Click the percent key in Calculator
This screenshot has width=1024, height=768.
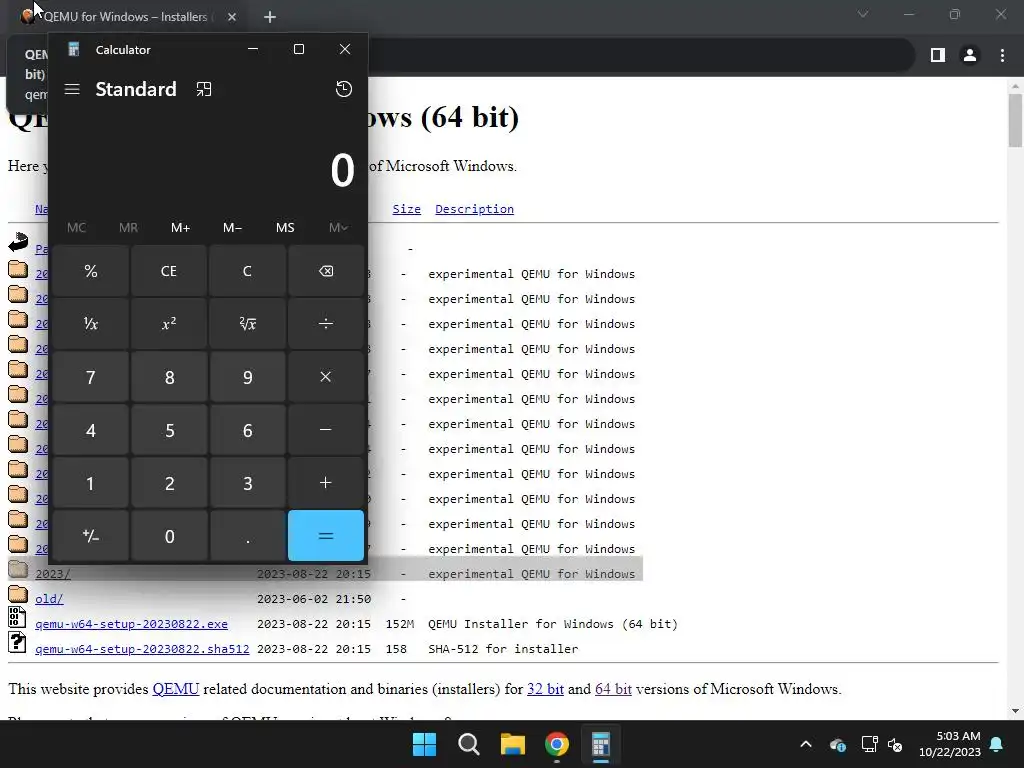pos(91,271)
